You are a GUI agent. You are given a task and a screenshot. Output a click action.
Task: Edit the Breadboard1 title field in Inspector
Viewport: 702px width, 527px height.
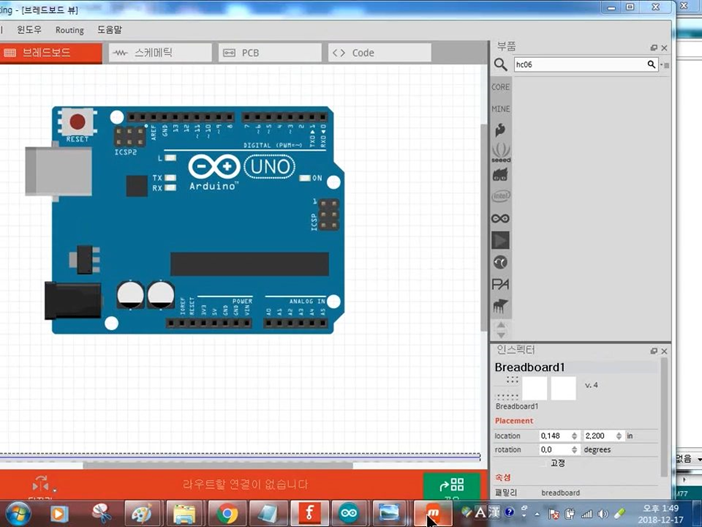[576, 367]
